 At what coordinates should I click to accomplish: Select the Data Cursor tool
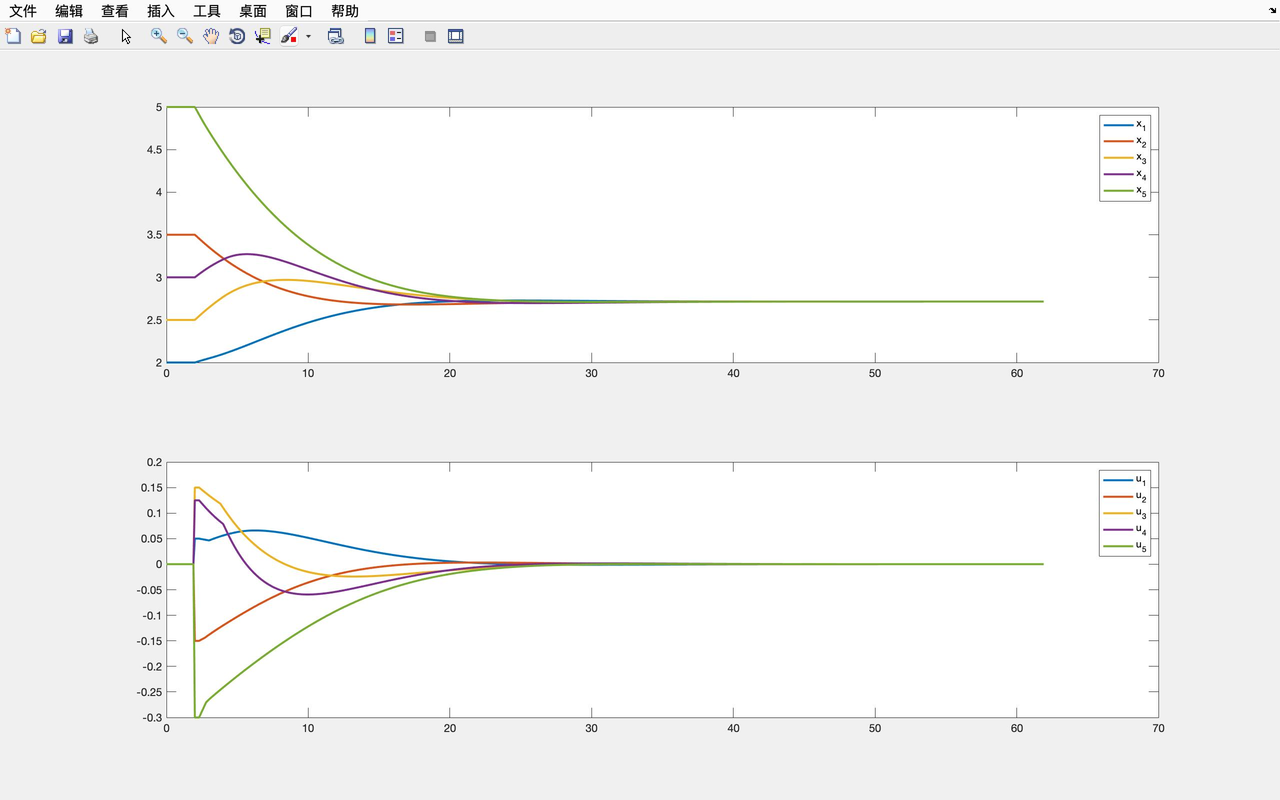[x=263, y=36]
